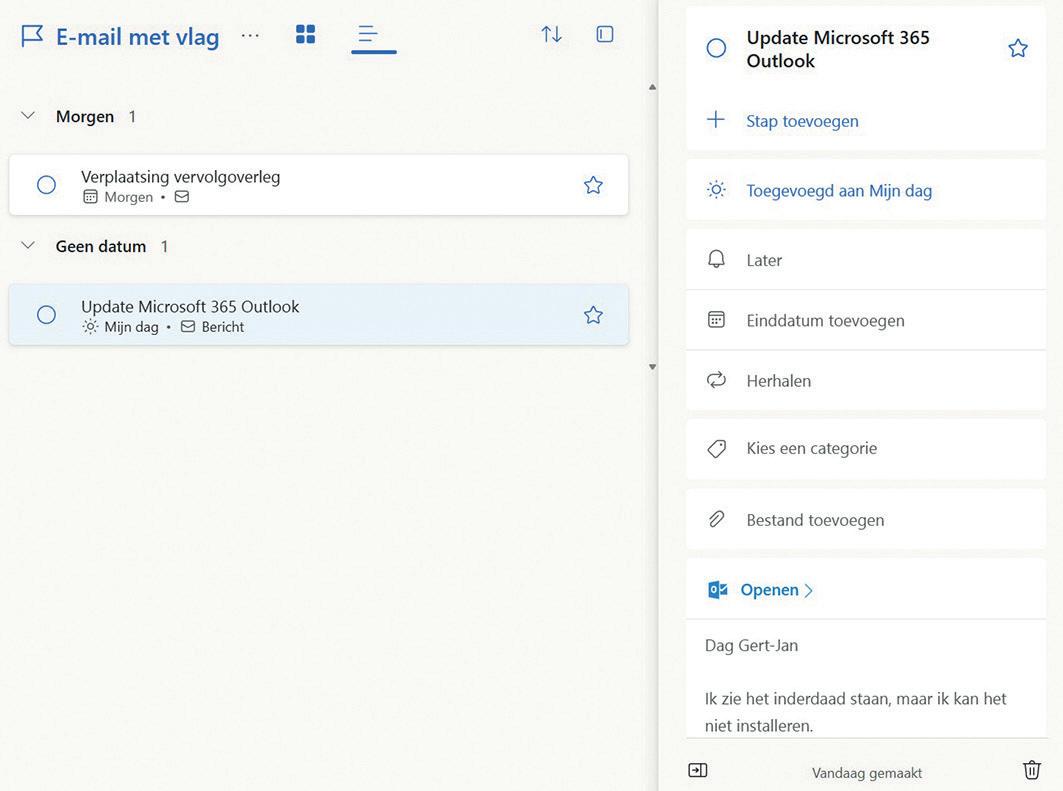Delete the task with trash icon
Screen dimensions: 1063x791
pos(1032,770)
